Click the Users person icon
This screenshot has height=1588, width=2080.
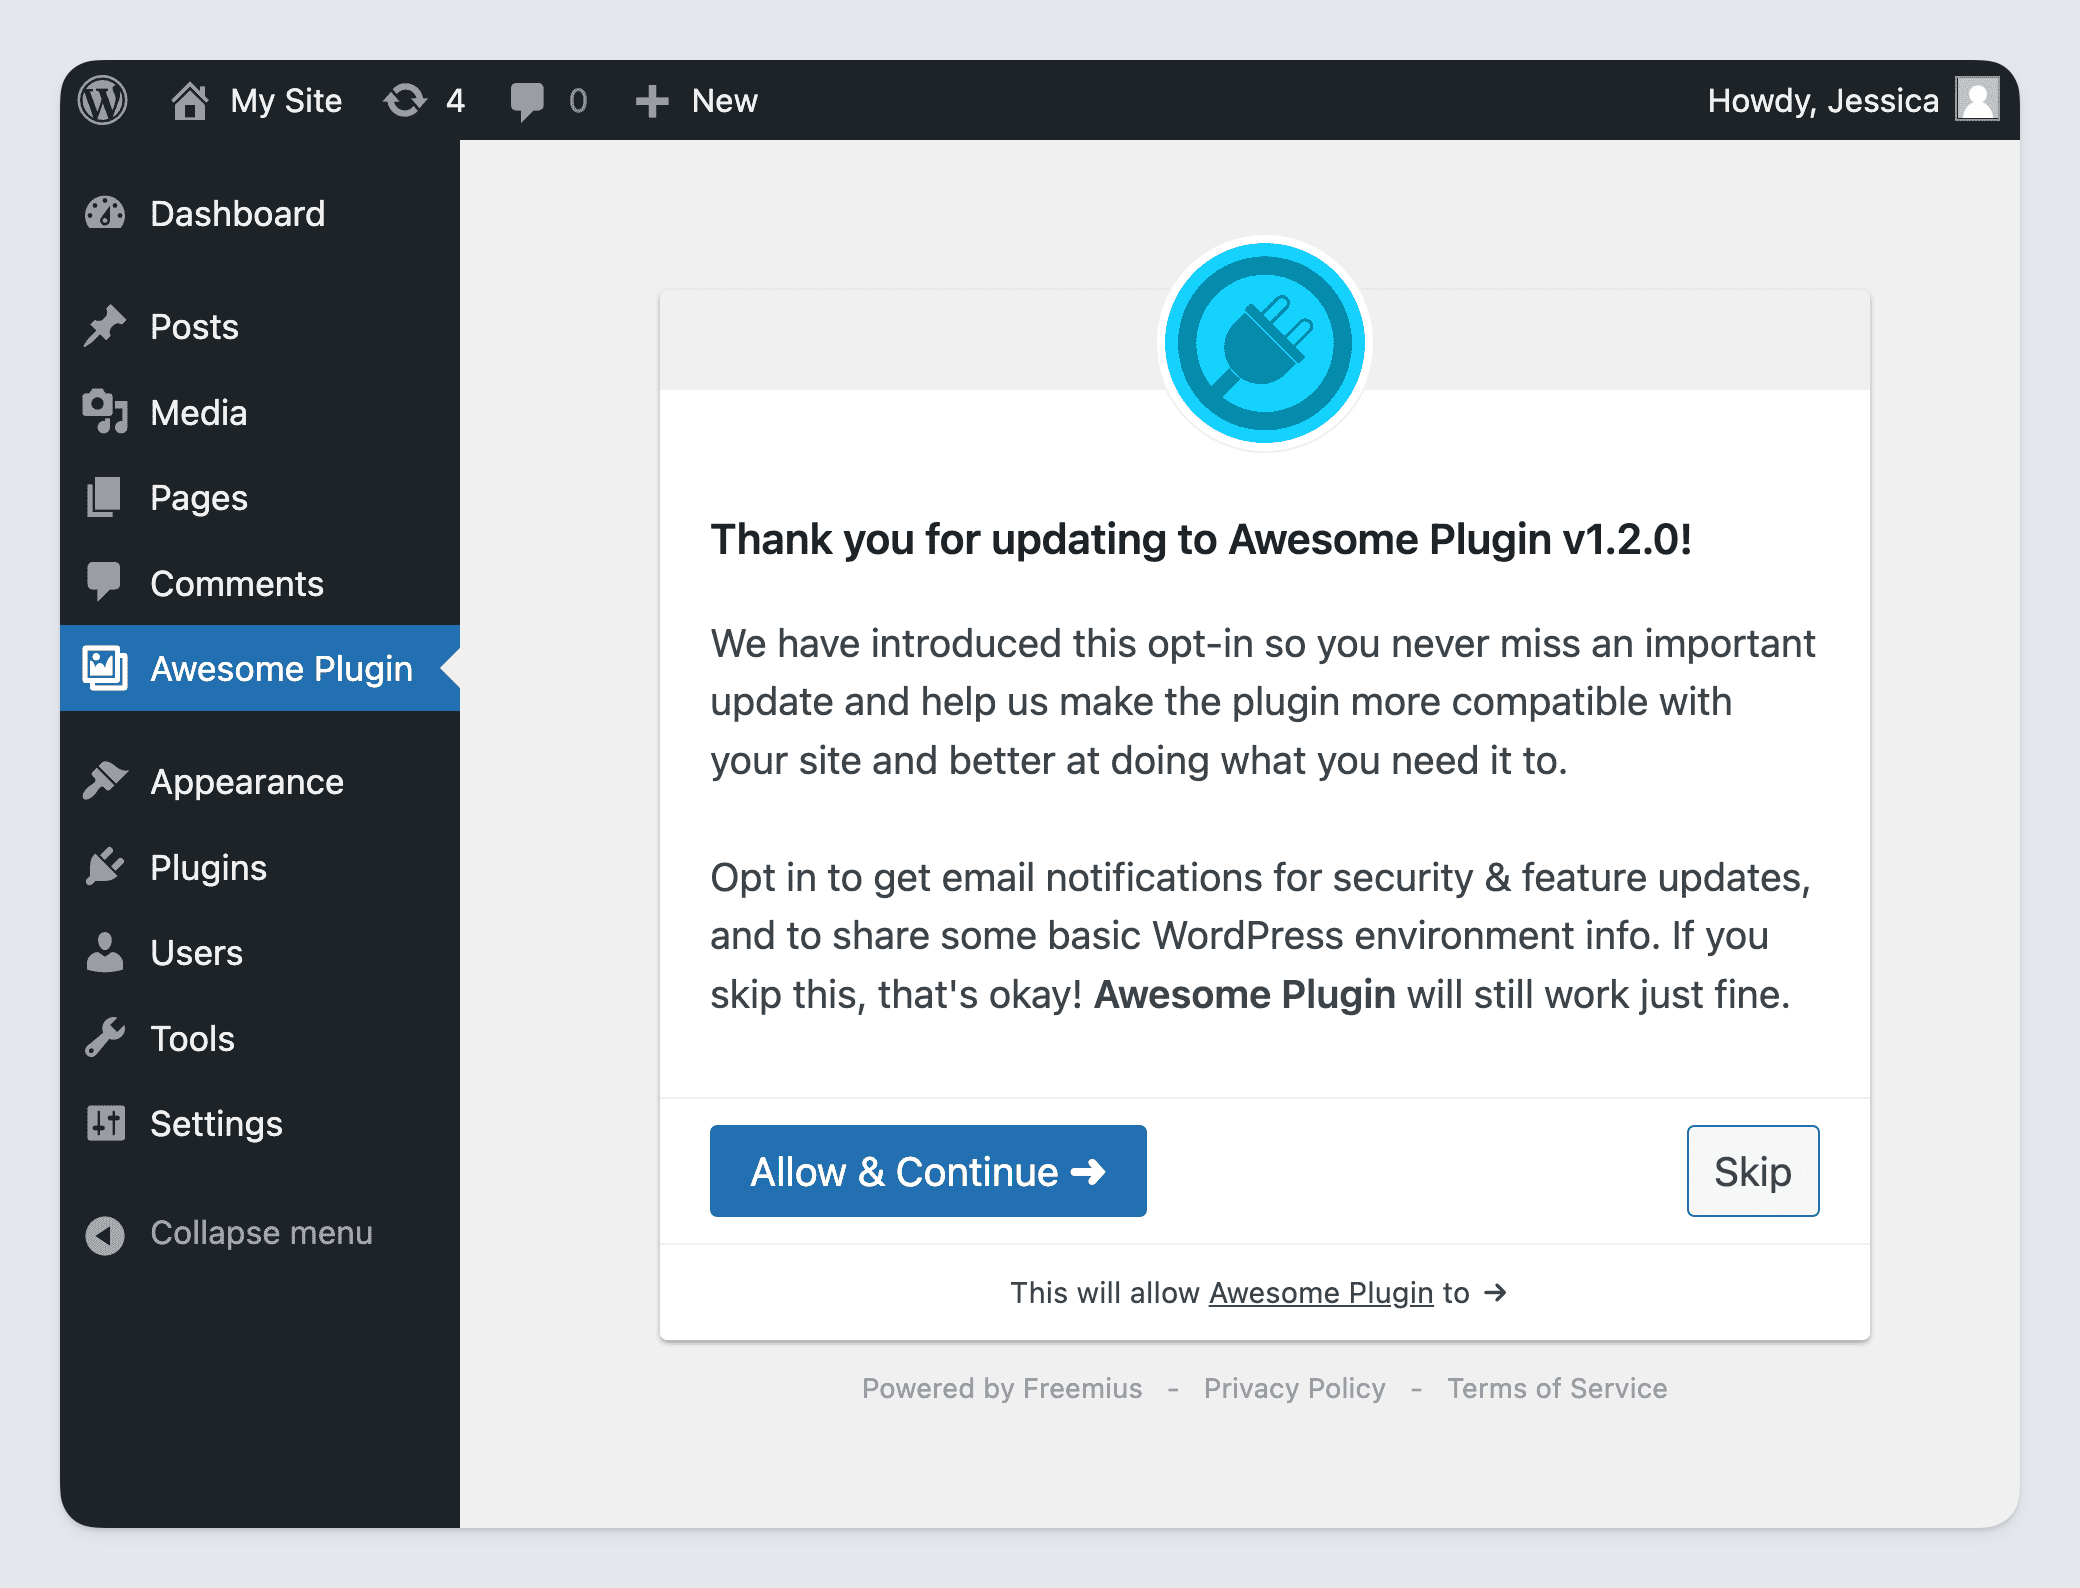tap(105, 952)
